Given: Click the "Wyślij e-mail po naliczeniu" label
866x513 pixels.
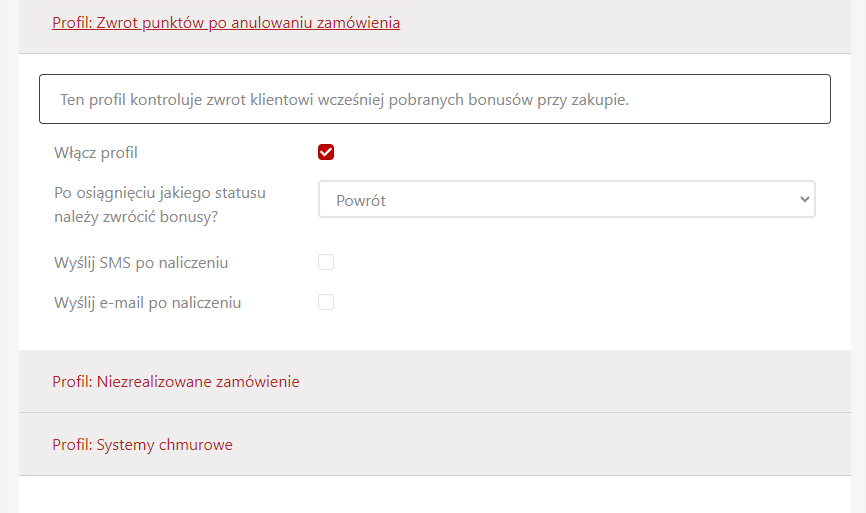Looking at the screenshot, I should coord(147,302).
